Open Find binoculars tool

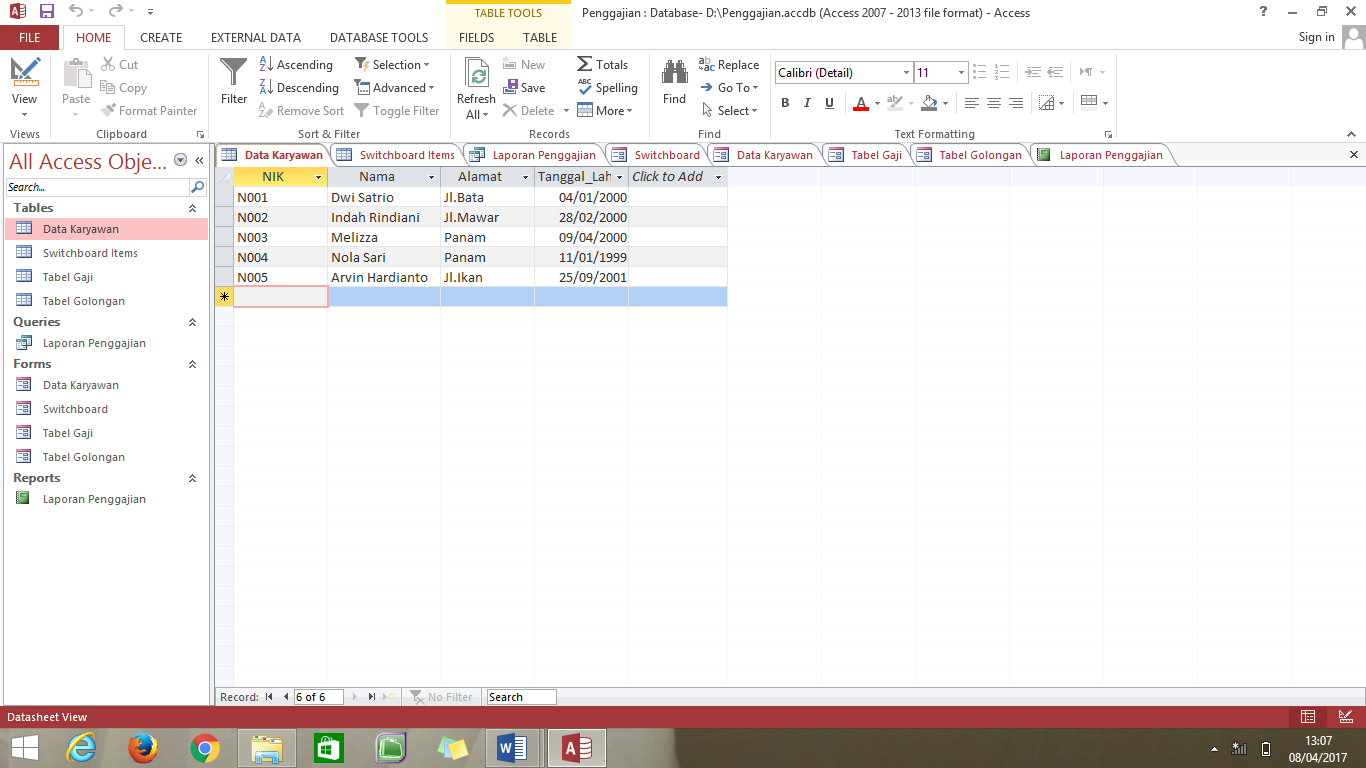[674, 82]
